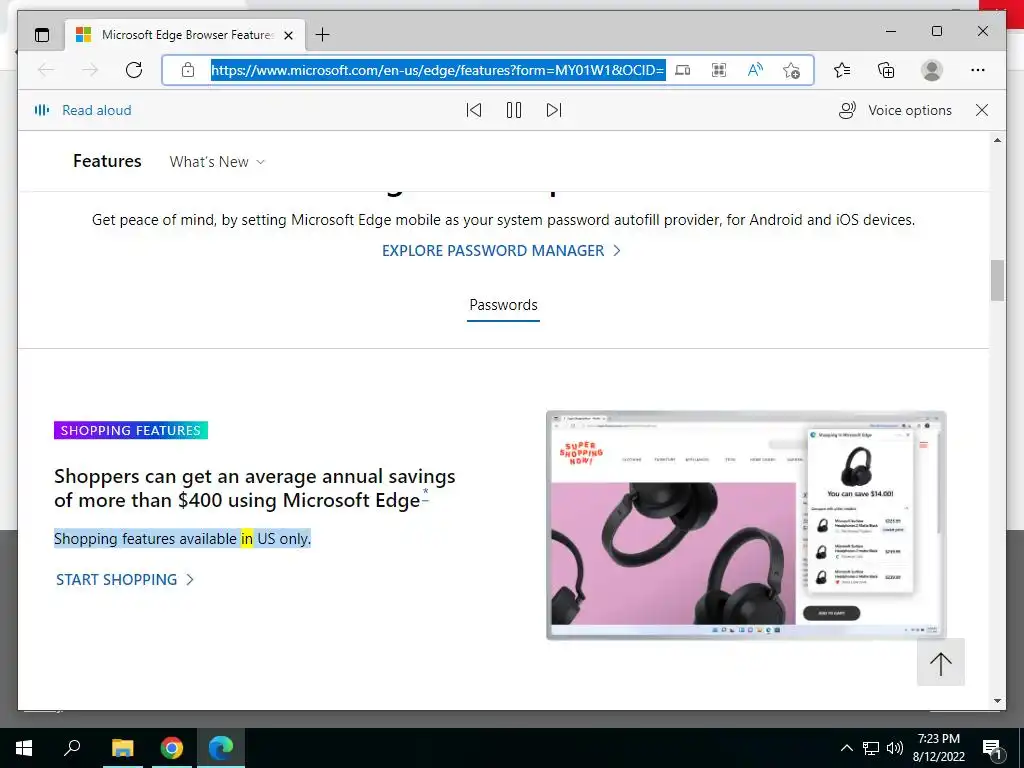The height and width of the screenshot is (768, 1024).
Task: Follow the Explore Password Manager link
Action: pos(501,251)
